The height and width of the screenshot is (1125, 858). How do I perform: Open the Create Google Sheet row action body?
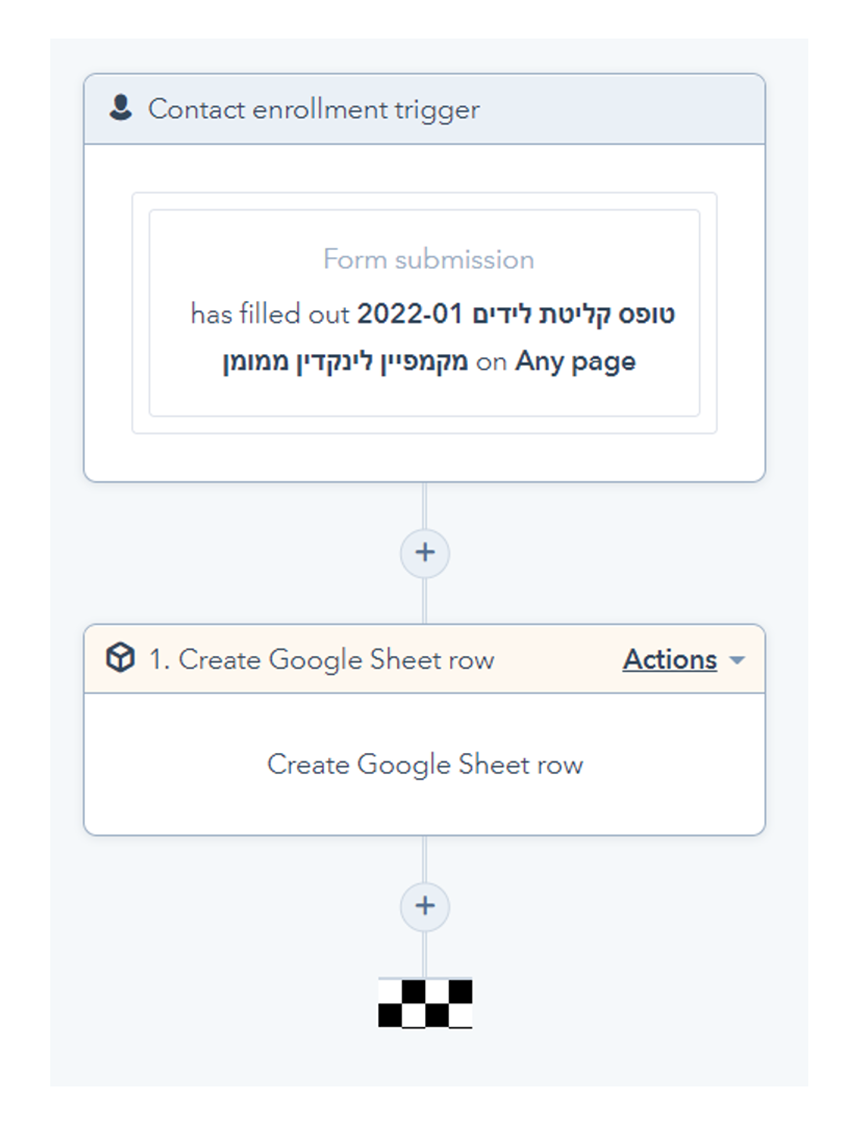coord(425,764)
